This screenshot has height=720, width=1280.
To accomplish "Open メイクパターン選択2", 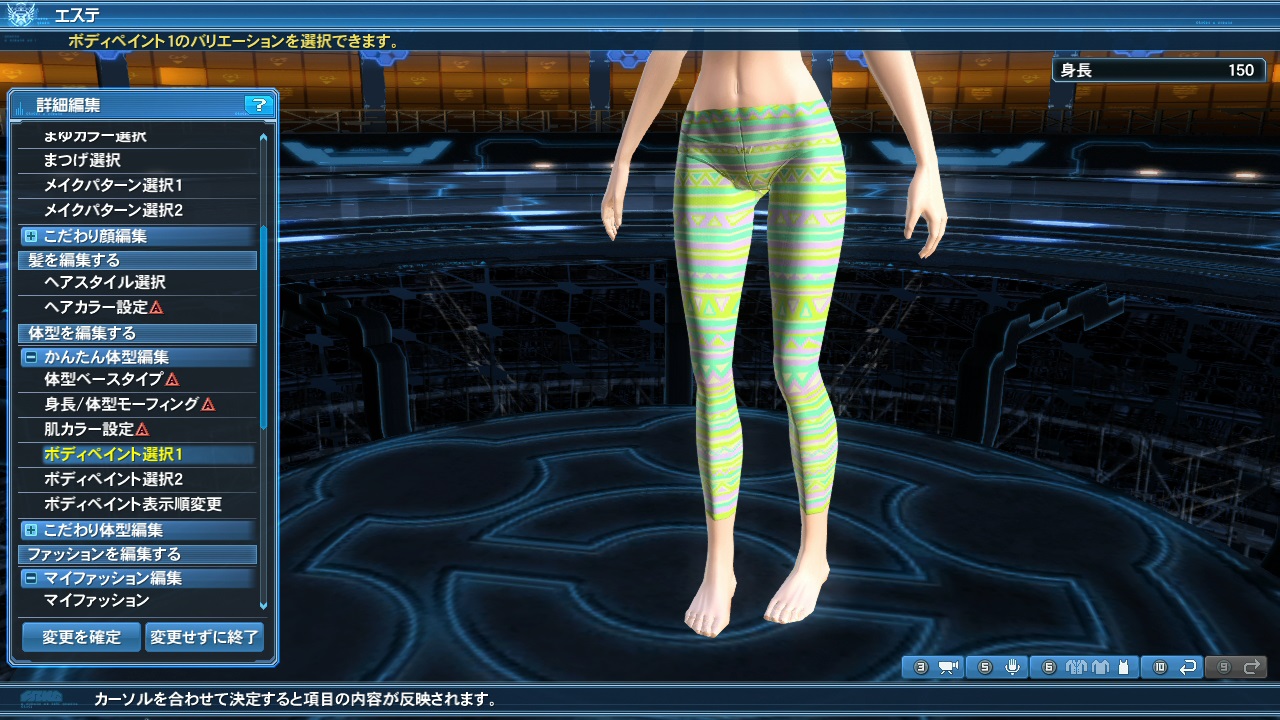I will [x=138, y=210].
